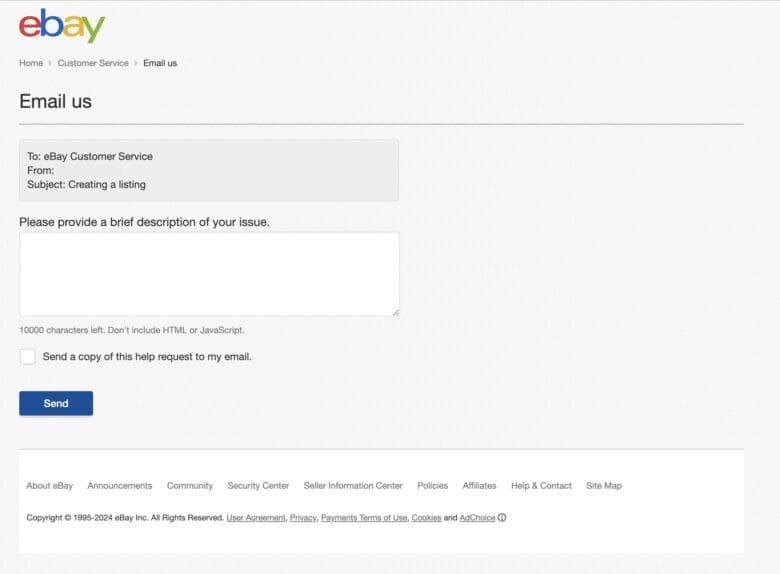This screenshot has width=780, height=574.
Task: Open About eBay footer link
Action: point(50,486)
